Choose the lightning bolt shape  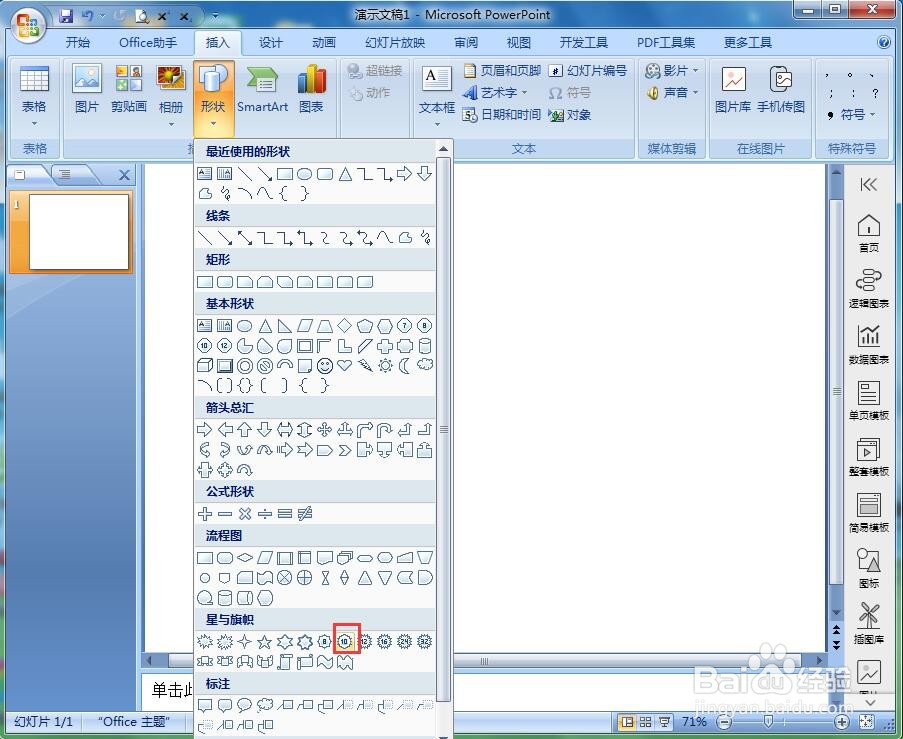(x=365, y=365)
